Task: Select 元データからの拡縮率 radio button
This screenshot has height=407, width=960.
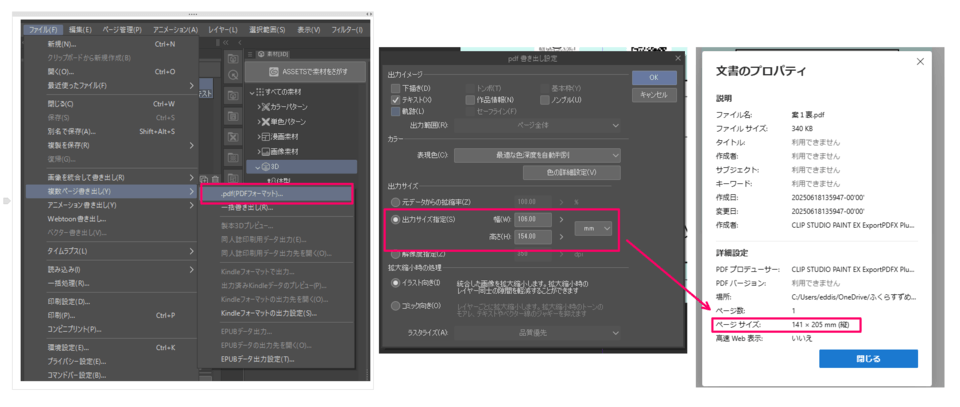Action: coord(396,200)
